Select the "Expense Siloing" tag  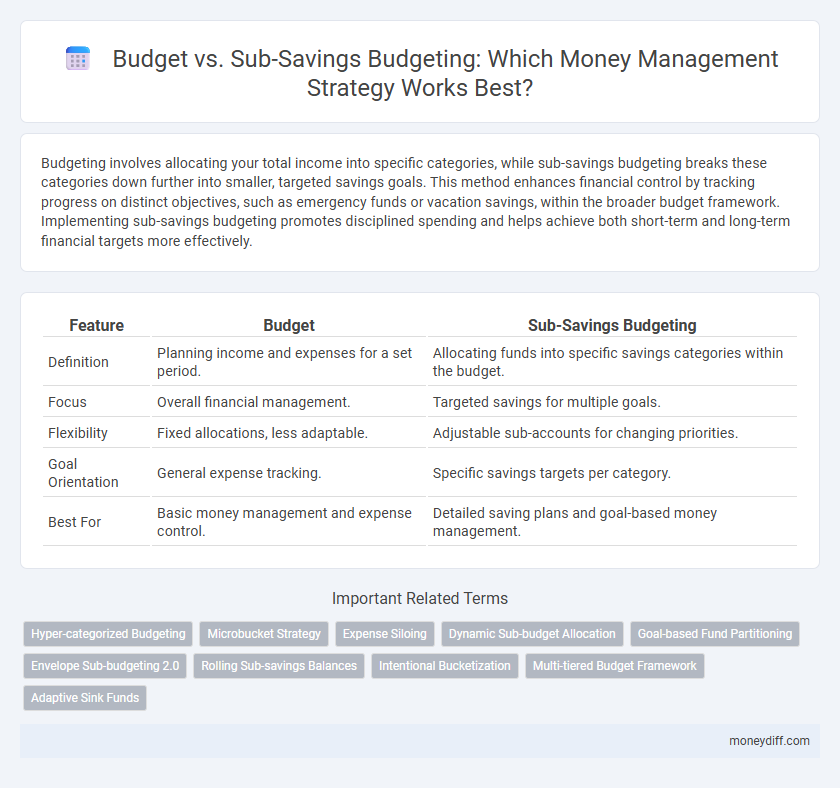coord(384,633)
